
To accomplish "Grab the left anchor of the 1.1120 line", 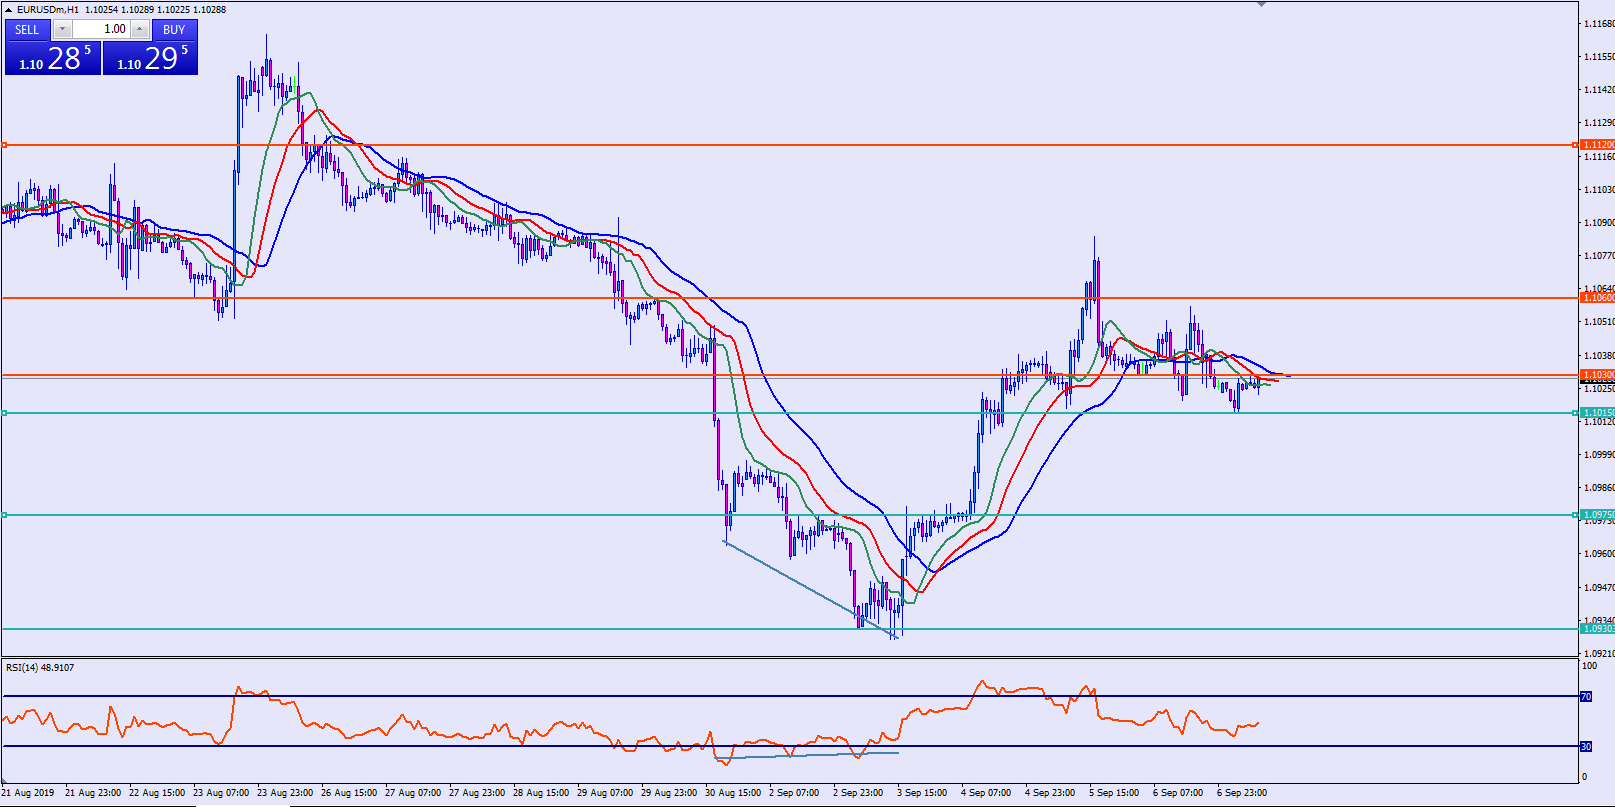I will click(5, 145).
